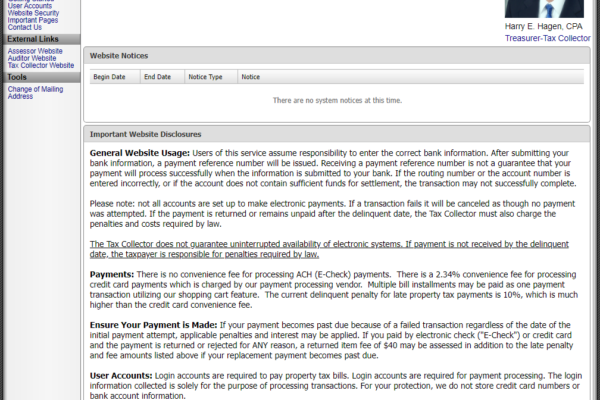Click the 'no system notices' message
The width and height of the screenshot is (600, 400).
[x=336, y=100]
